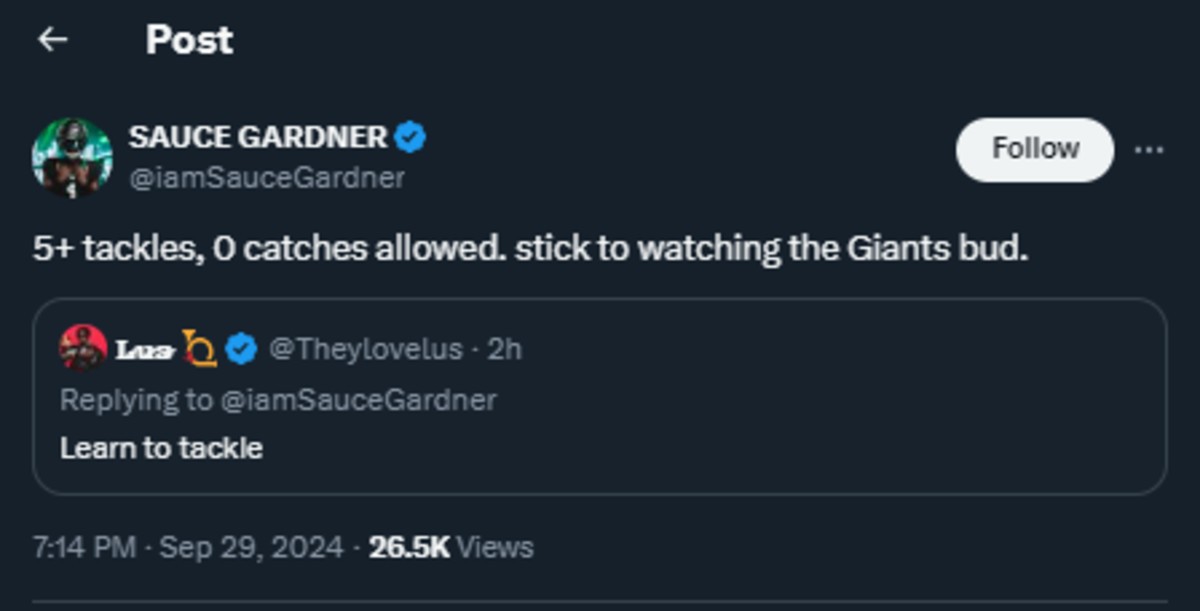Click the Replying to label in quoted post
This screenshot has height=611, width=1200.
click(x=136, y=400)
